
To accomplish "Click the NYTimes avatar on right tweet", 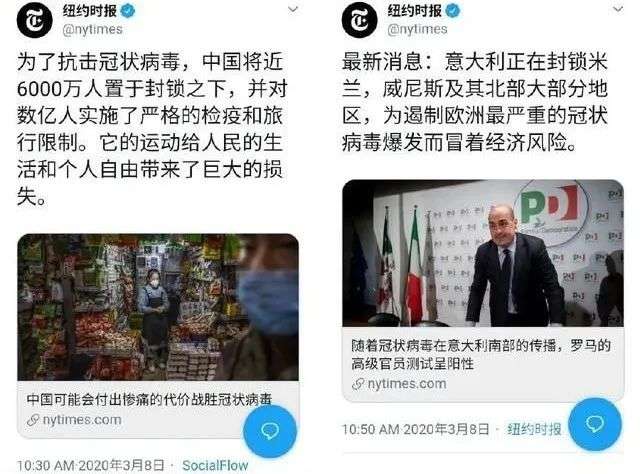I will click(360, 20).
